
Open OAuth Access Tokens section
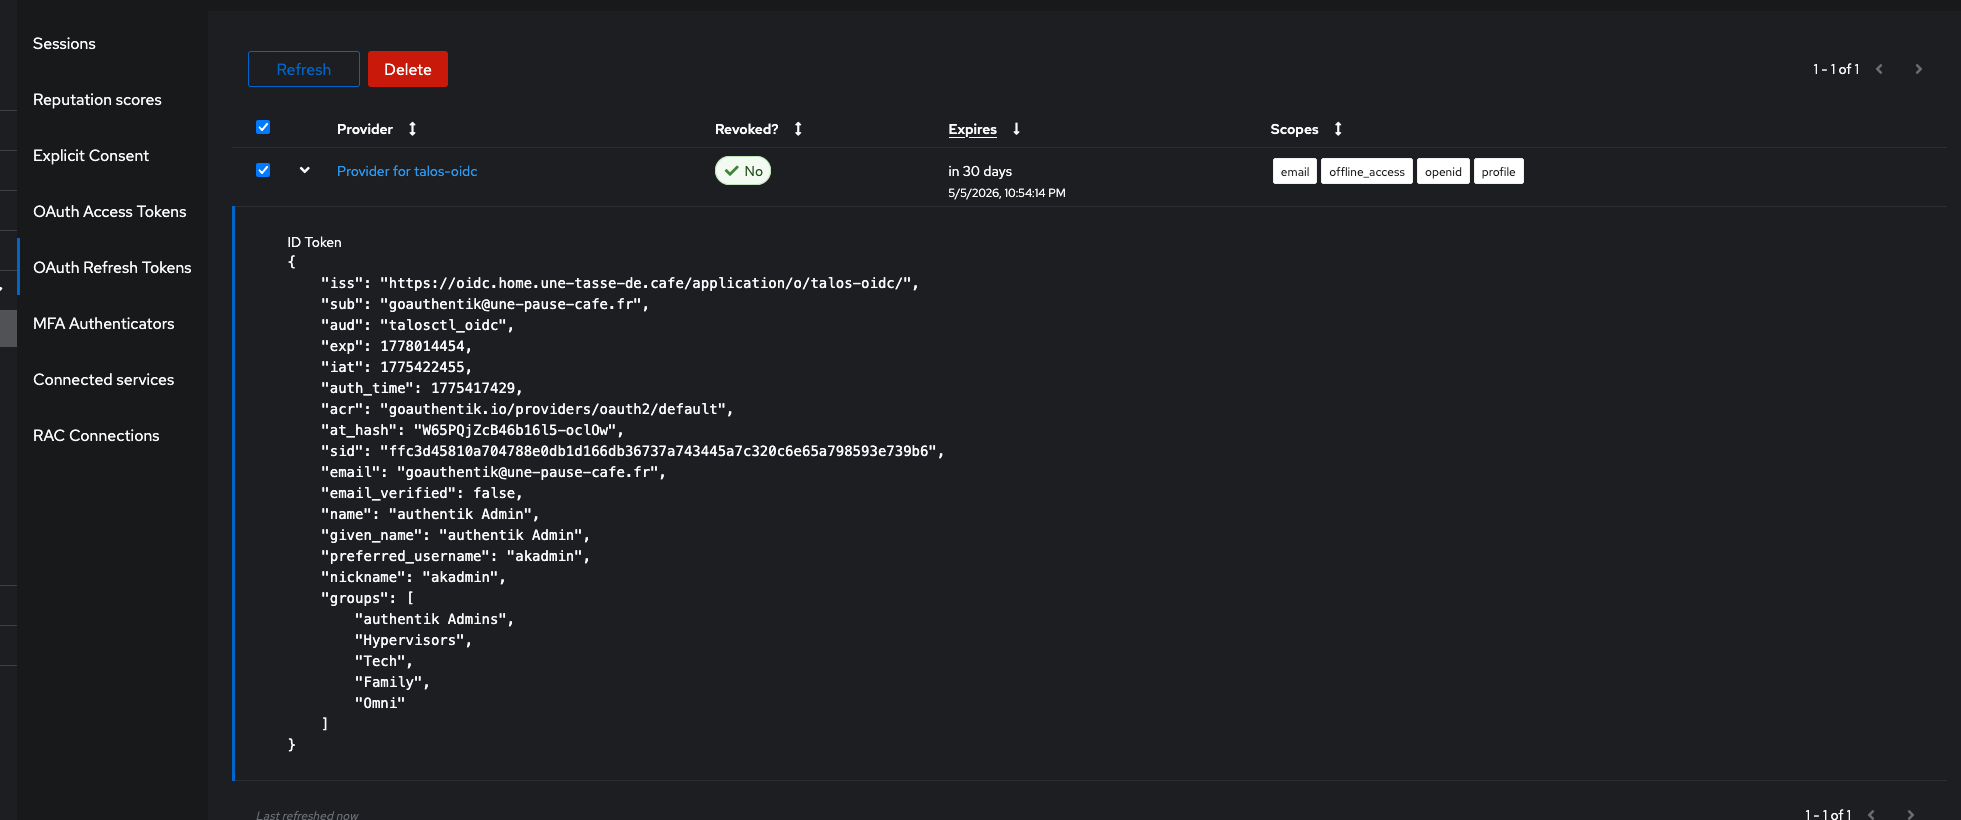(110, 212)
